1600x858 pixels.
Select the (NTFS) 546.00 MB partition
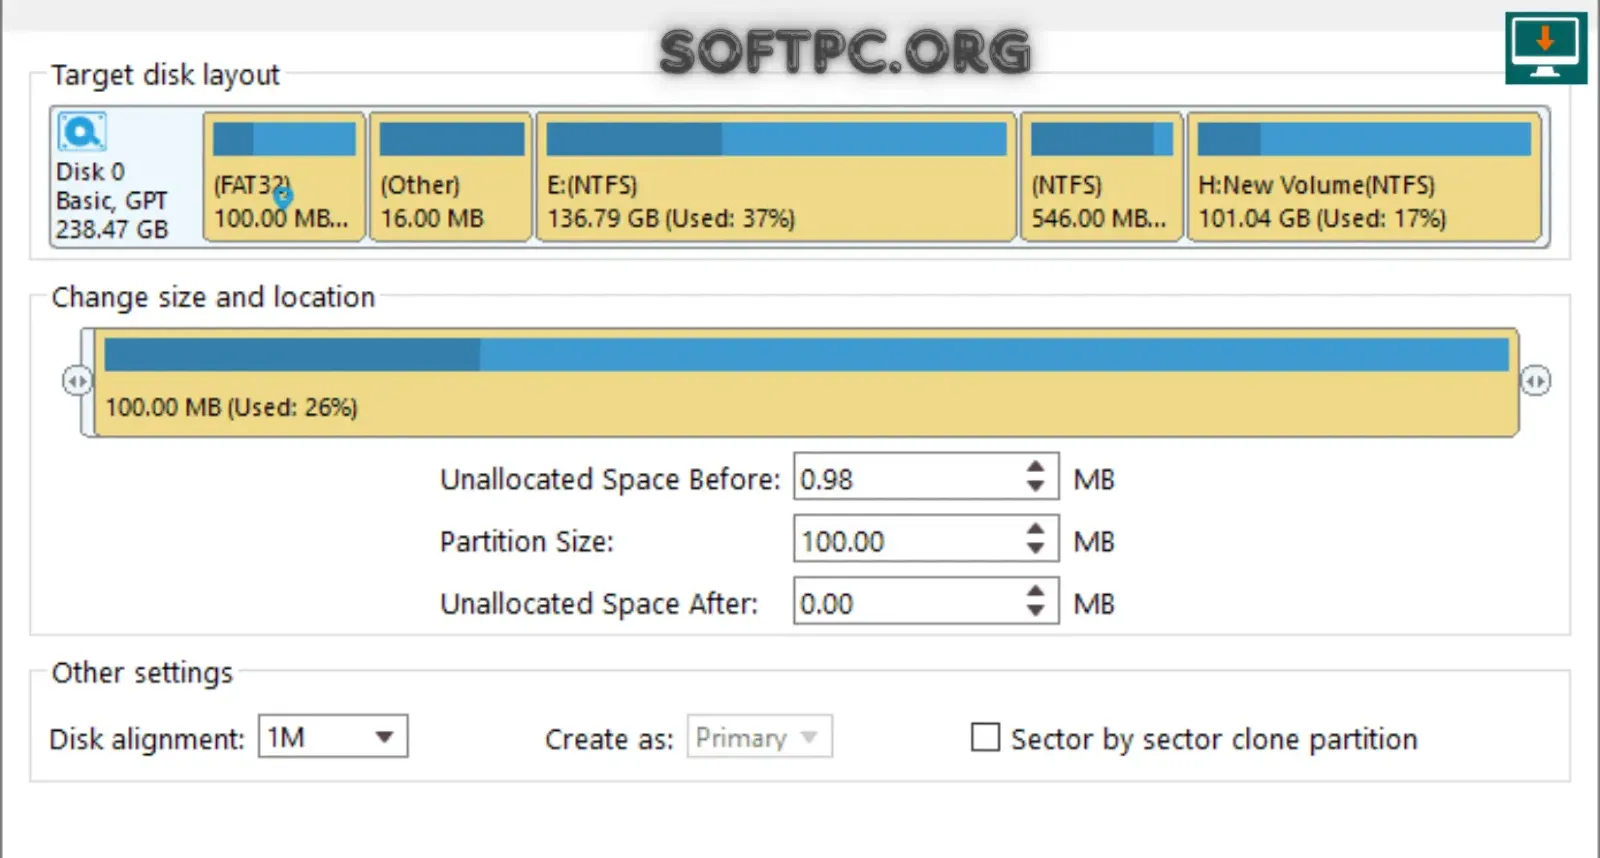point(1101,176)
